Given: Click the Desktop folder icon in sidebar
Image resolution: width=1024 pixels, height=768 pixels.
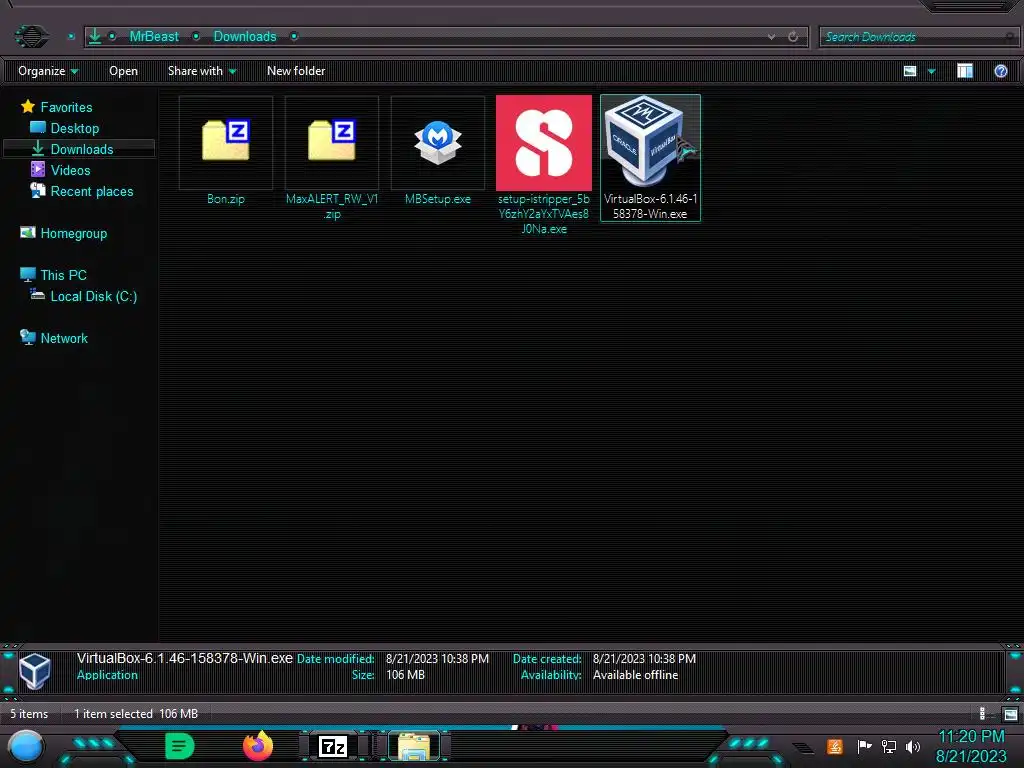Looking at the screenshot, I should tap(38, 127).
